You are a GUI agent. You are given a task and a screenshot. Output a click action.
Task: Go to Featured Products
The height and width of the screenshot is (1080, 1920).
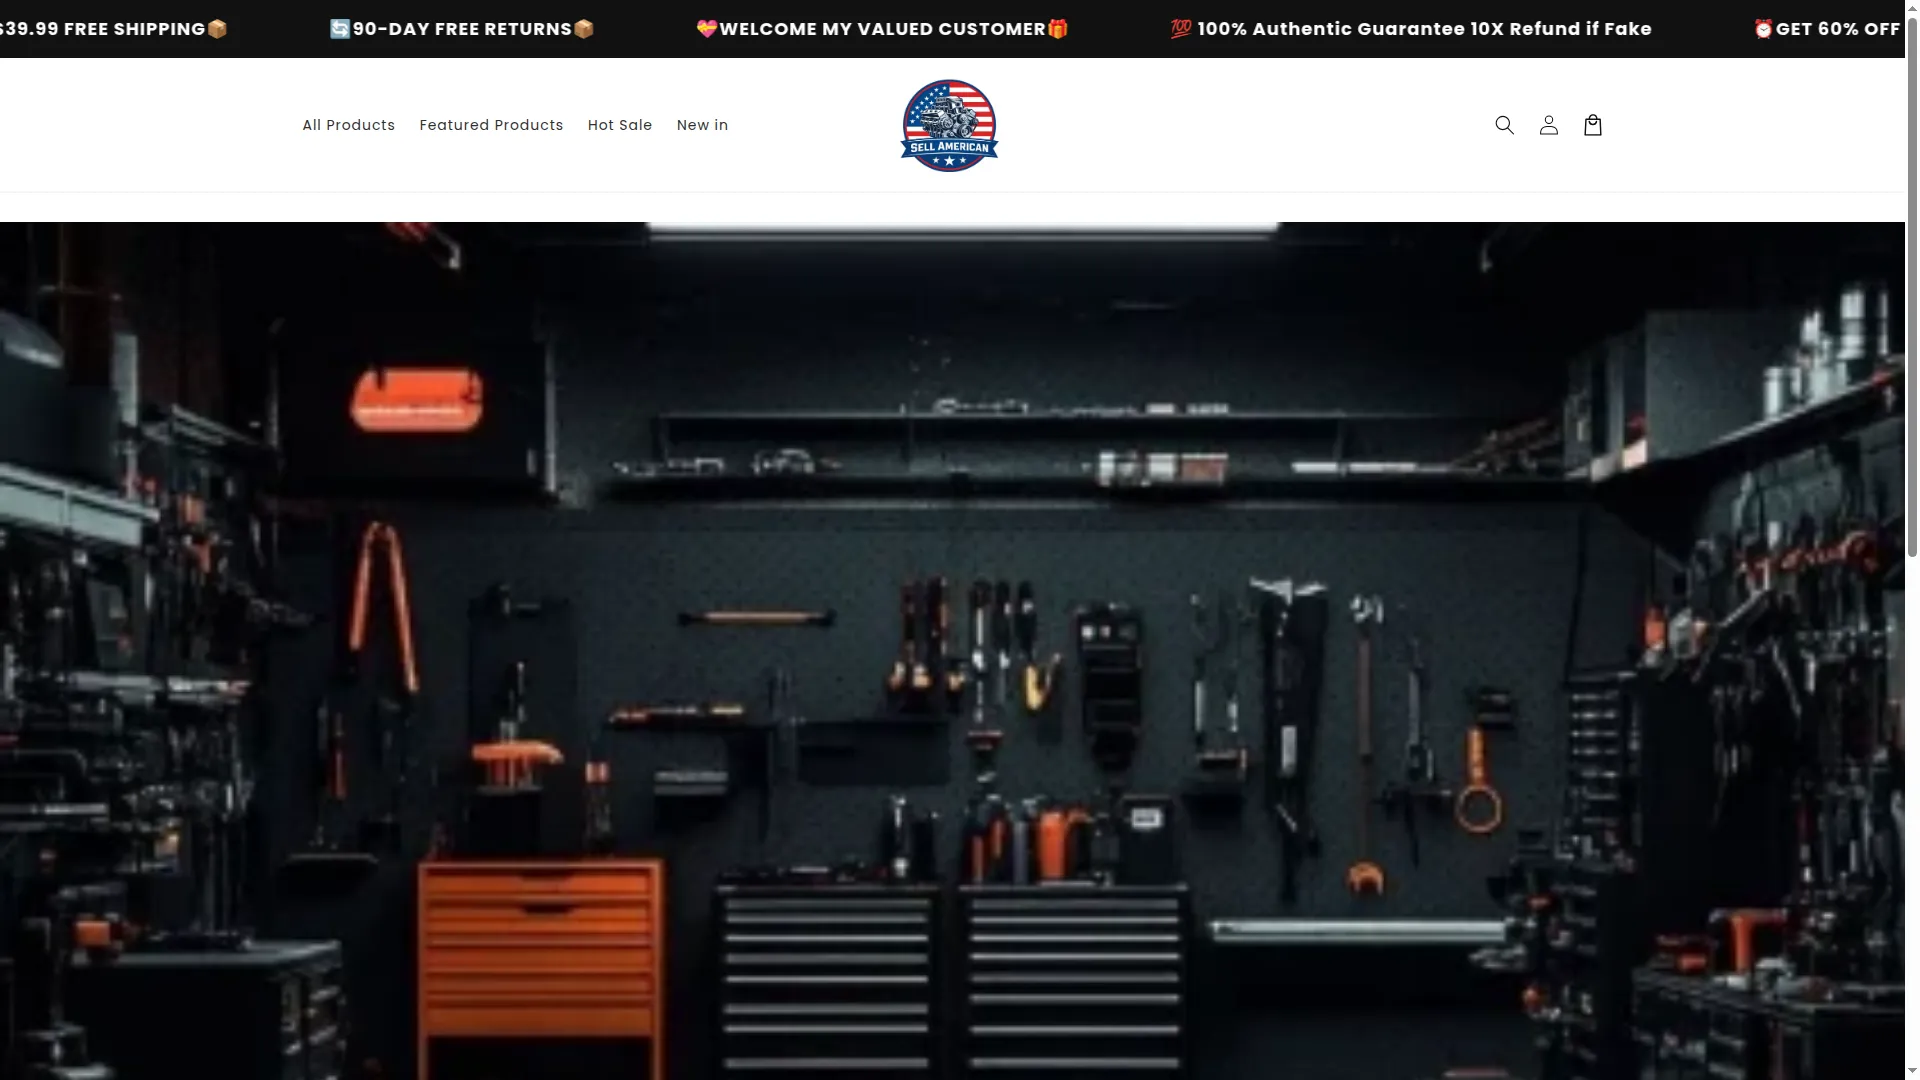pos(491,125)
